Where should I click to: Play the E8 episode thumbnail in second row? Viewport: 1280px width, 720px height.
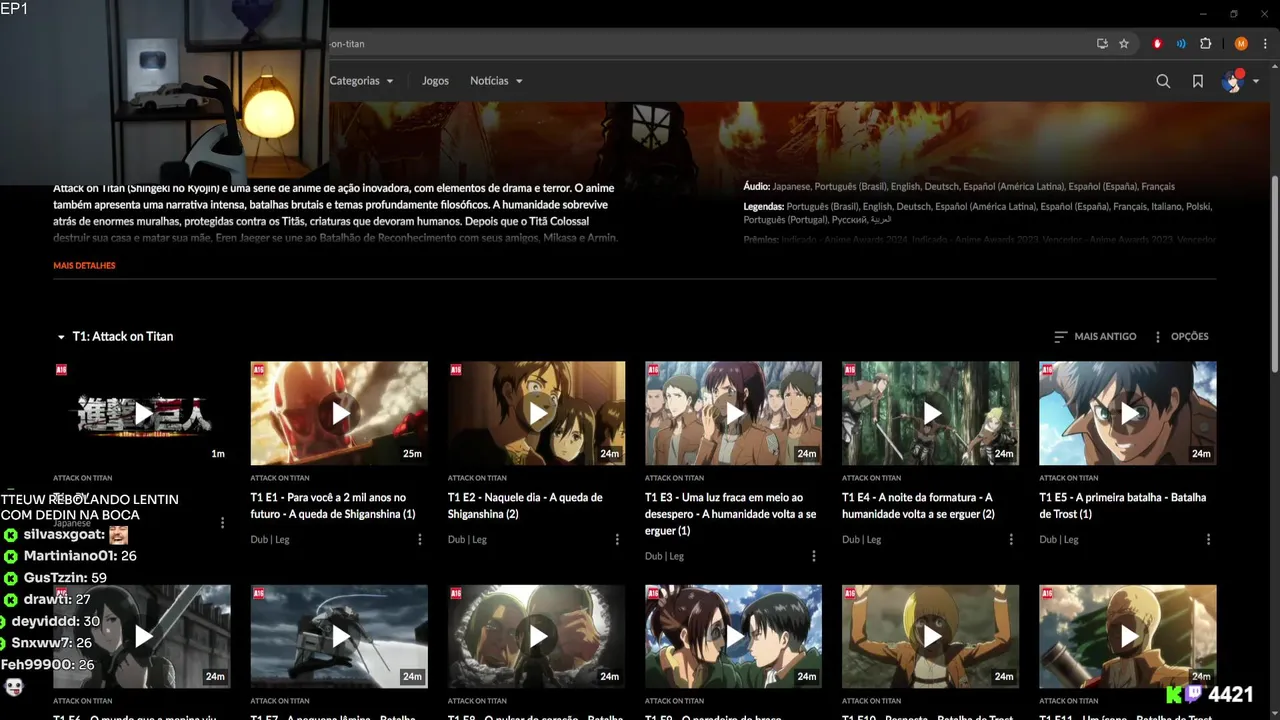(x=536, y=636)
